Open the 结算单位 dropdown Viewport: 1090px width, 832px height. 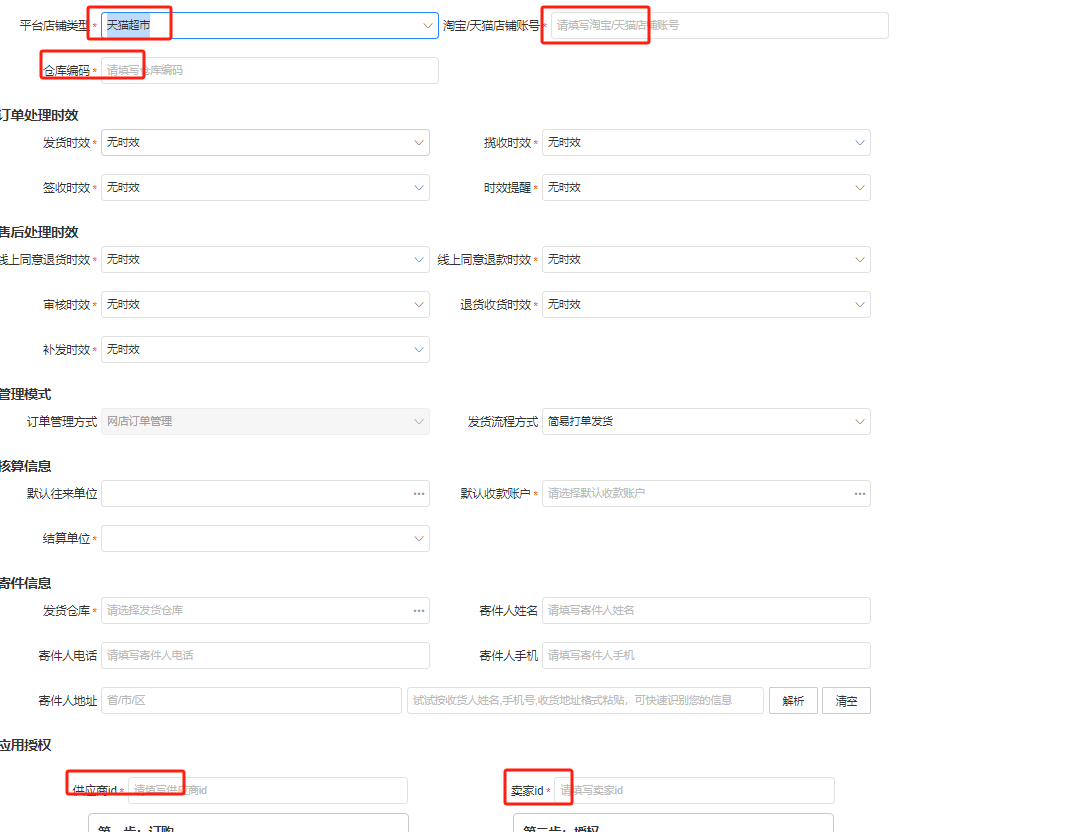point(266,539)
